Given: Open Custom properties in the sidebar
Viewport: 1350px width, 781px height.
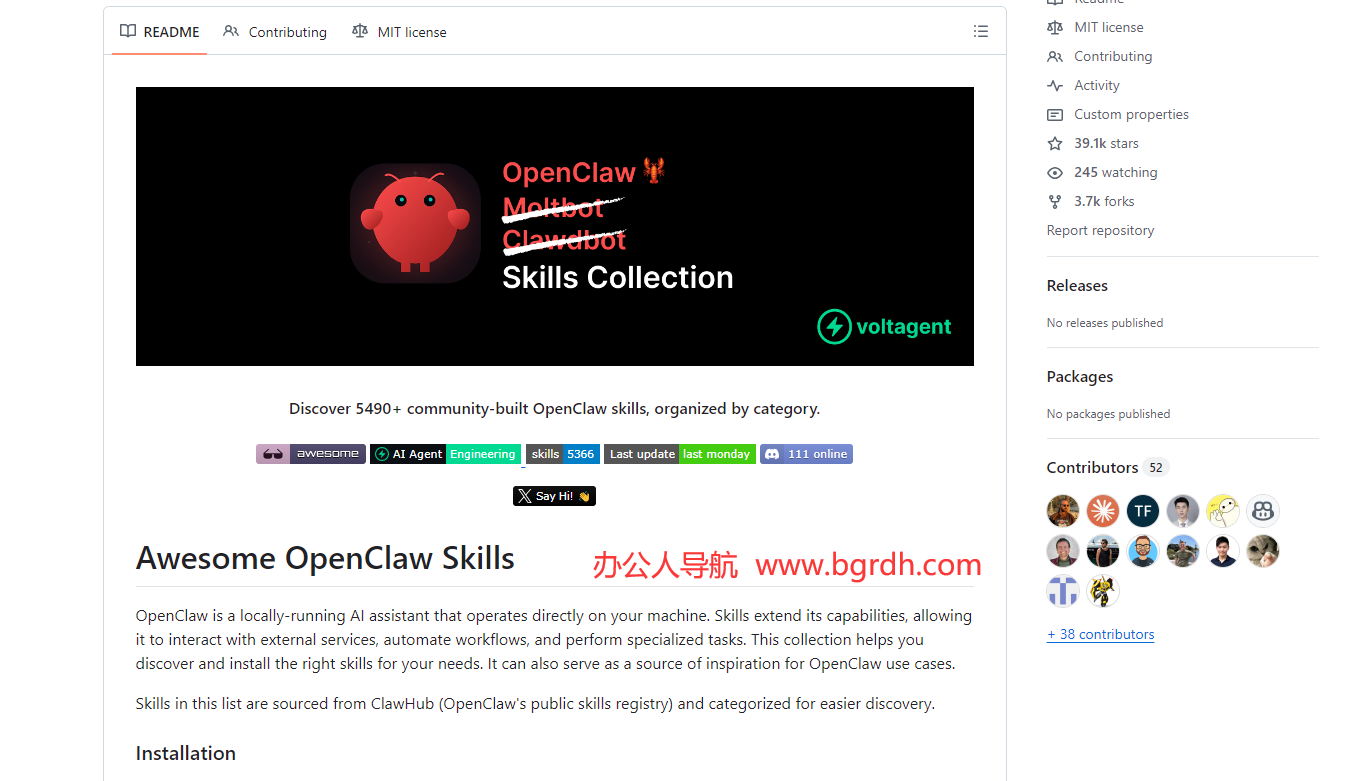Looking at the screenshot, I should pyautogui.click(x=1131, y=114).
